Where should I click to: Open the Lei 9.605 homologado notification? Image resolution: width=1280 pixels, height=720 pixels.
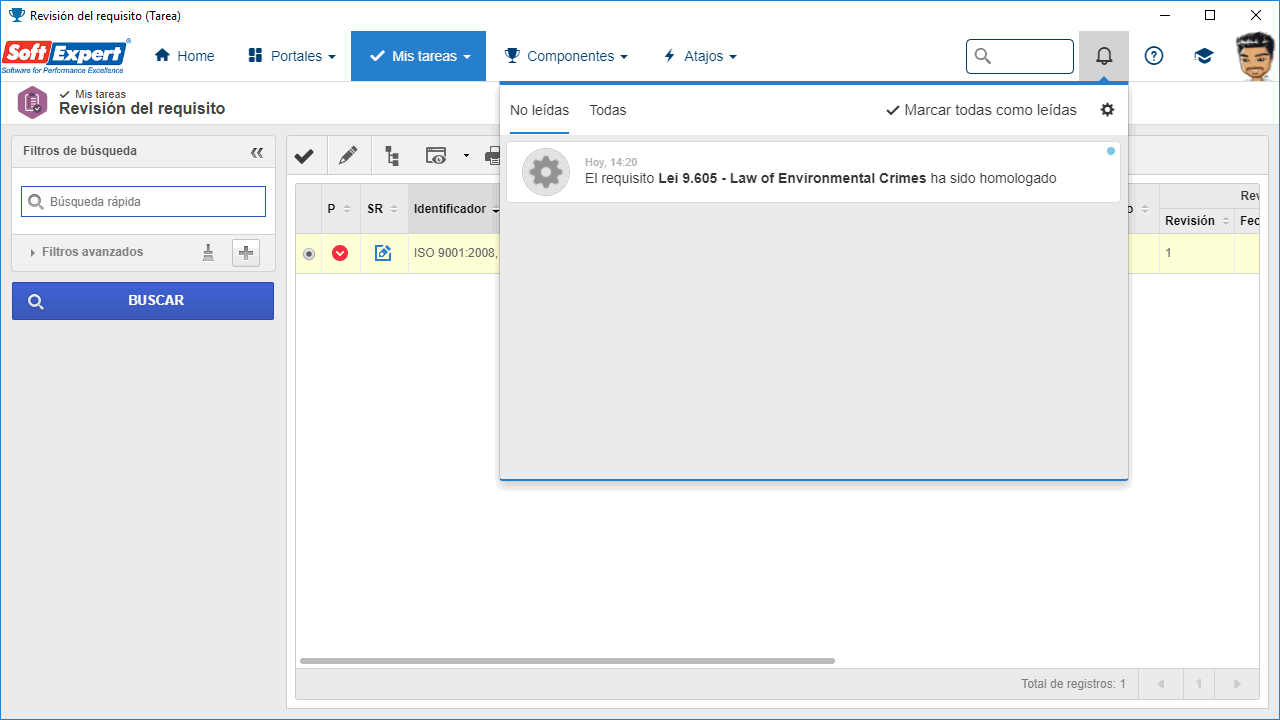coord(813,172)
